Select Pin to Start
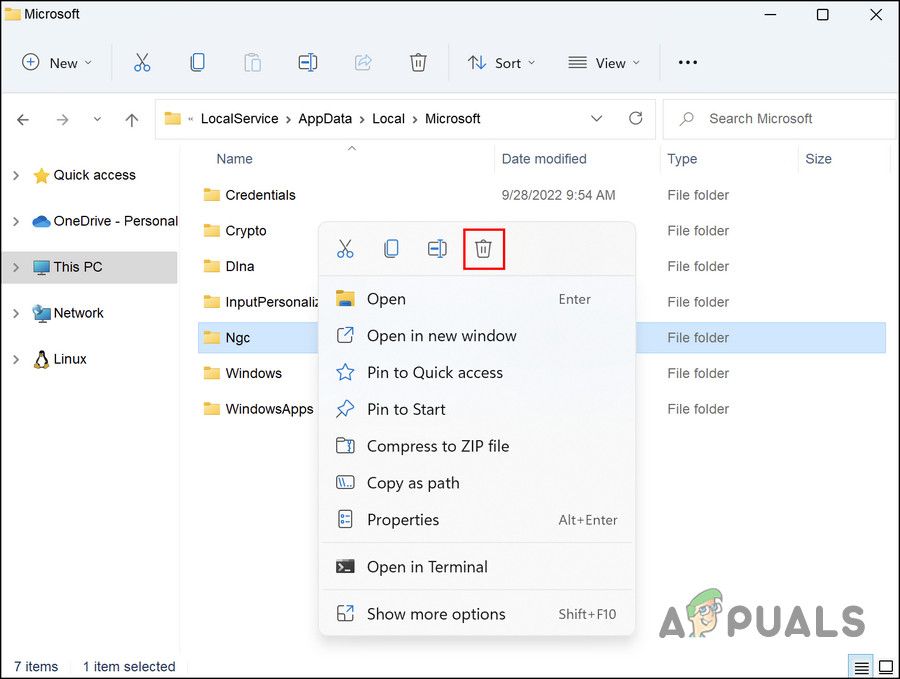Viewport: 900px width, 679px height. [477, 409]
